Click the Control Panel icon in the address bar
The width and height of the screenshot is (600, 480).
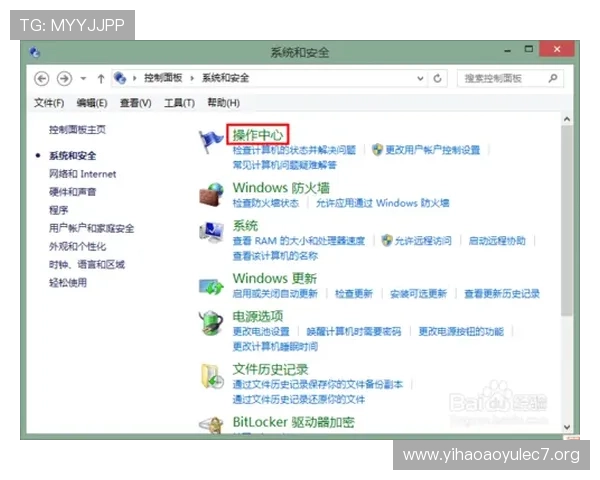[120, 78]
